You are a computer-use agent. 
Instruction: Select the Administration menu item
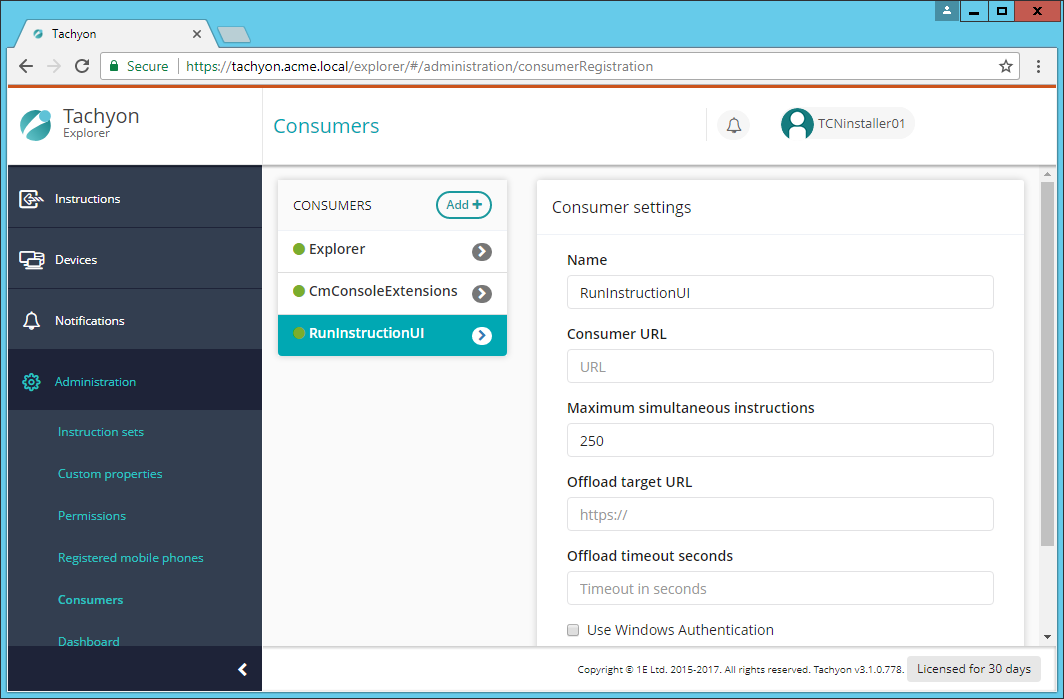(x=135, y=382)
